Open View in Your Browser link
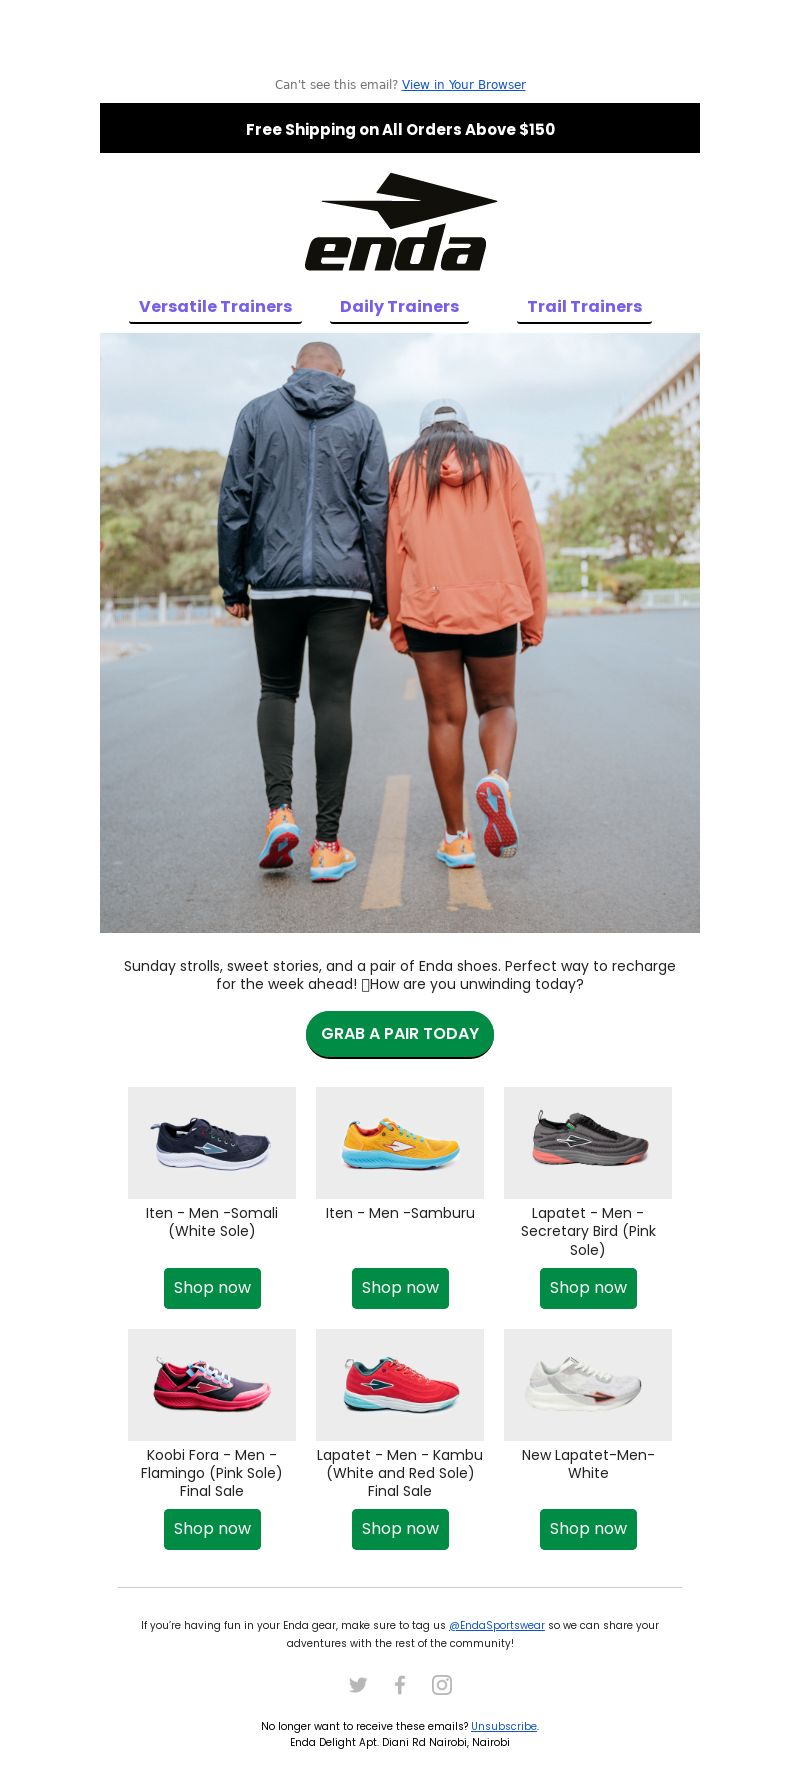The height and width of the screenshot is (1779, 800). [x=464, y=85]
